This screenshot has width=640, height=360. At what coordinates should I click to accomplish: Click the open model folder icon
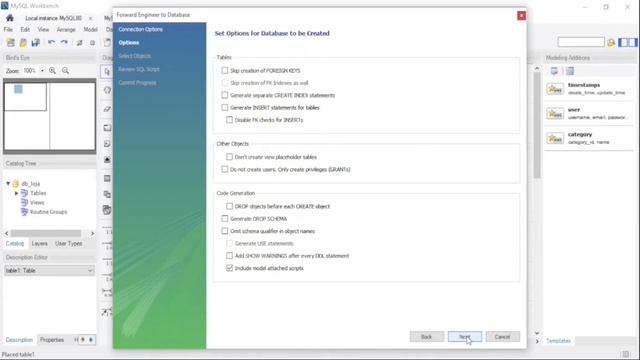point(23,42)
